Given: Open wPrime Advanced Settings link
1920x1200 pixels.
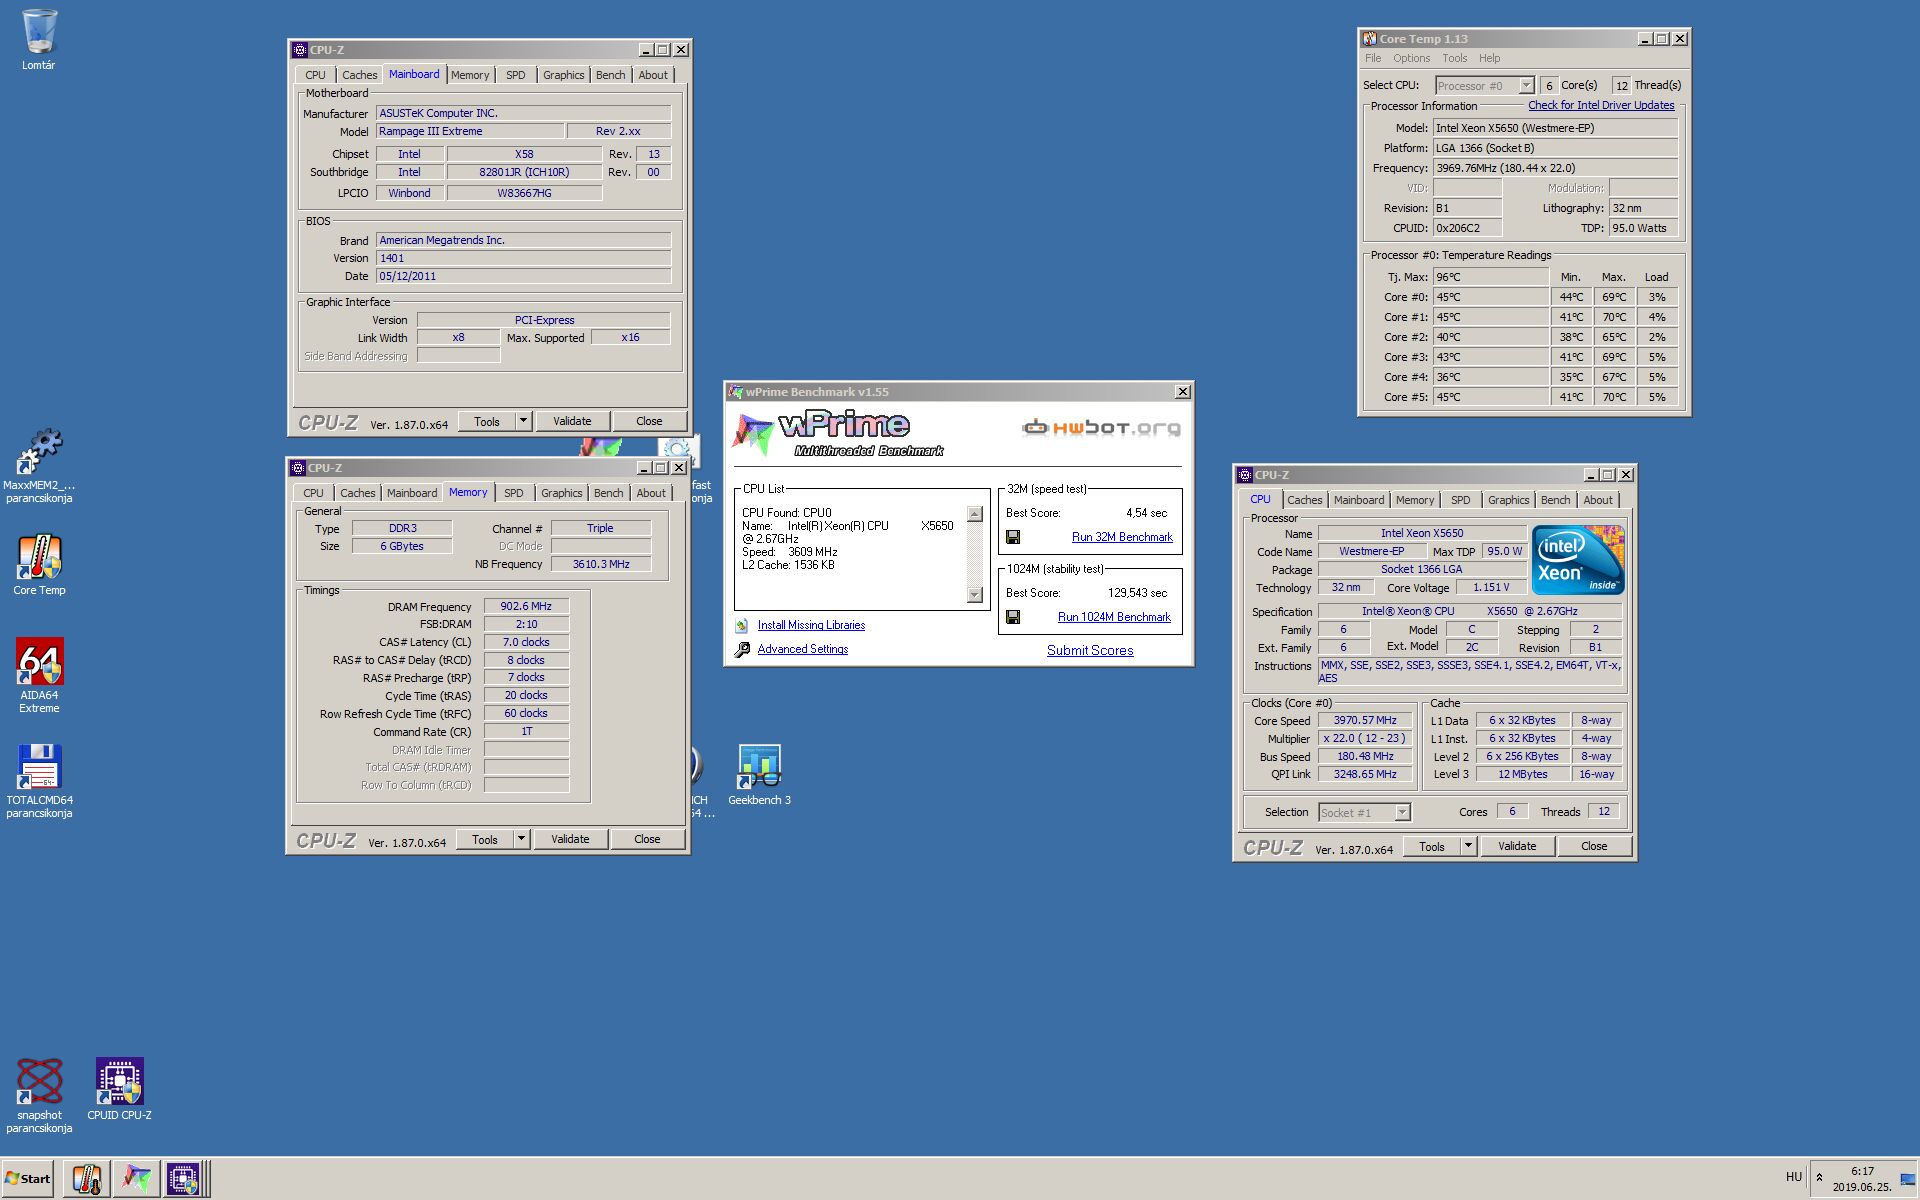Looking at the screenshot, I should [x=802, y=649].
